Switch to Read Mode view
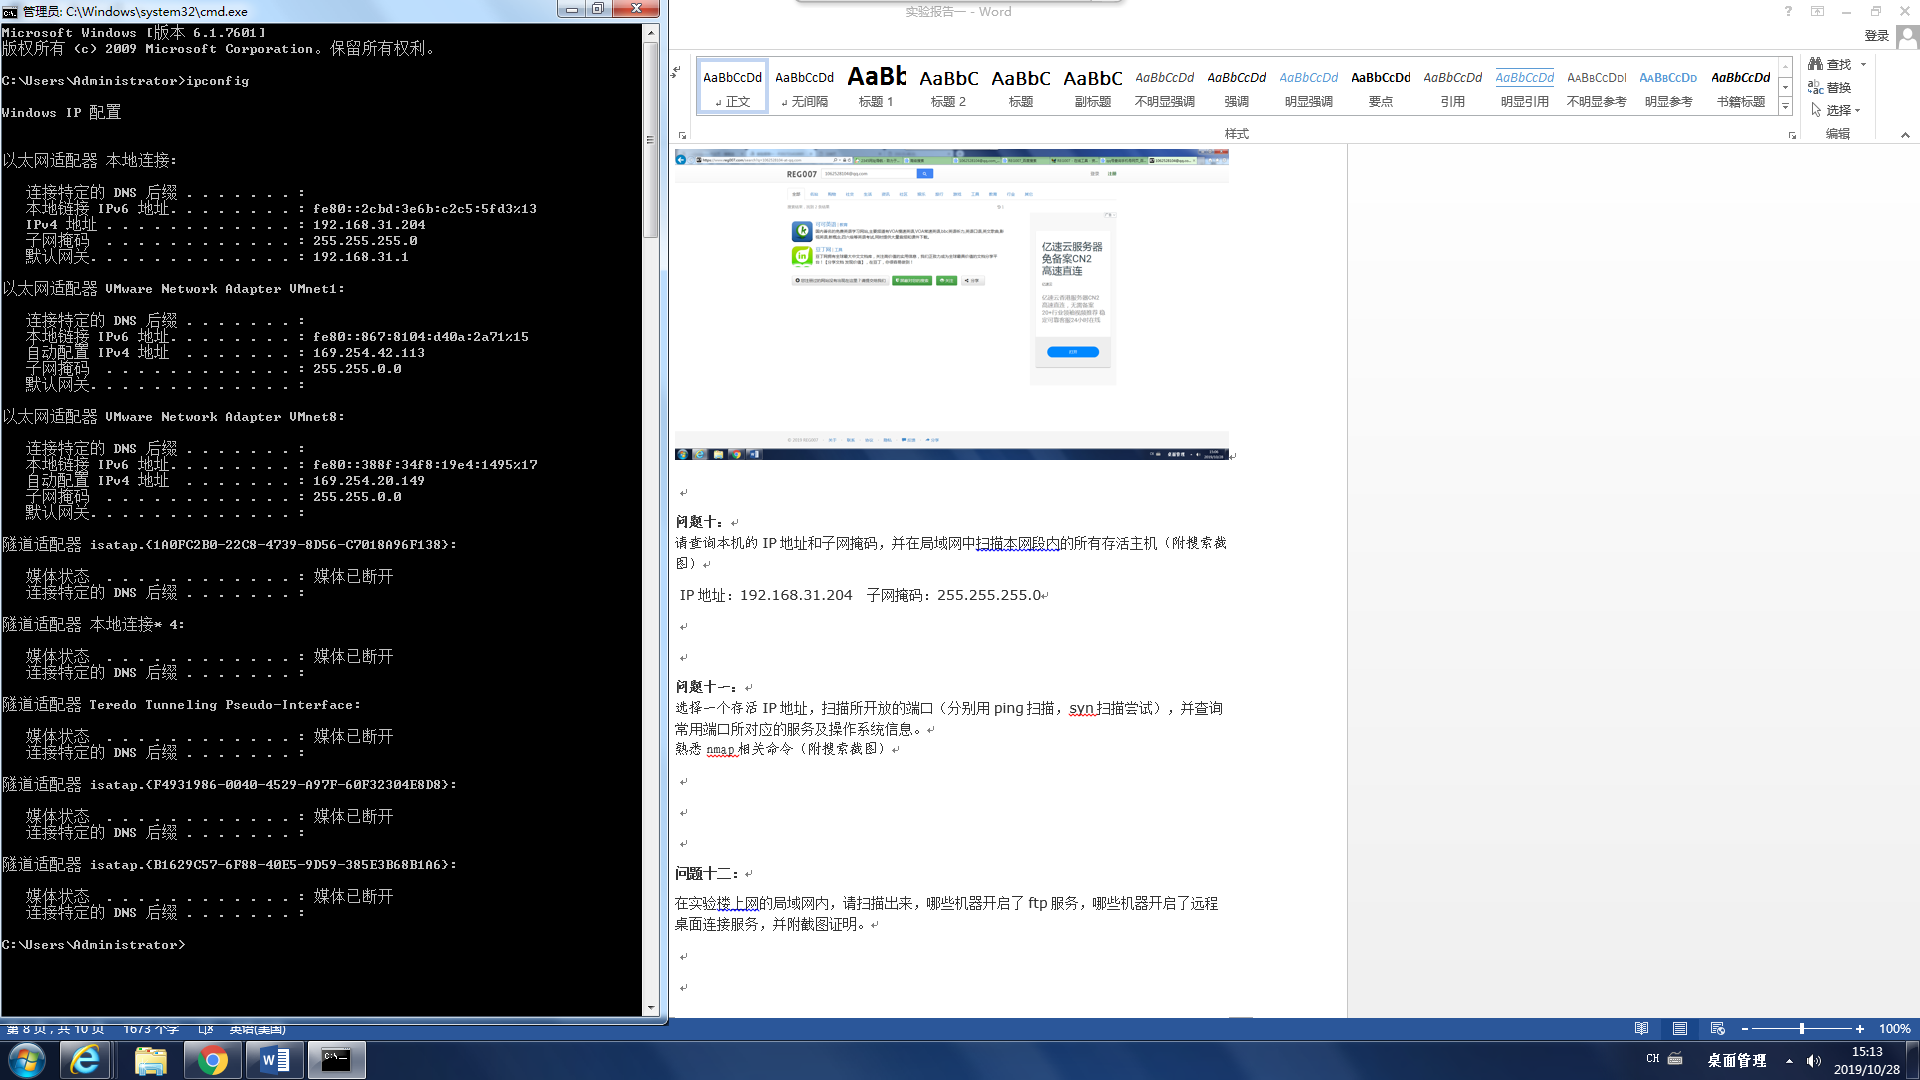The image size is (1920, 1080). point(1641,1029)
